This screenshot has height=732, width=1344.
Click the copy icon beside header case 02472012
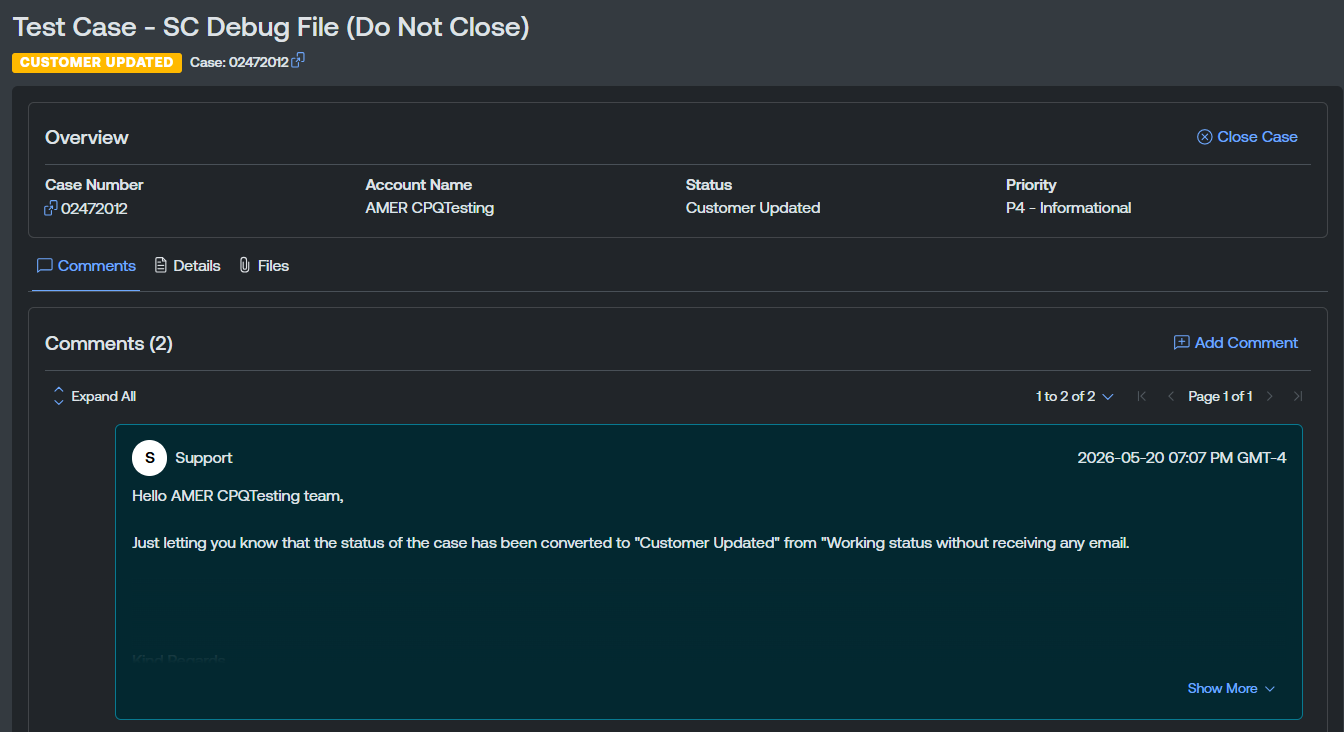point(298,61)
